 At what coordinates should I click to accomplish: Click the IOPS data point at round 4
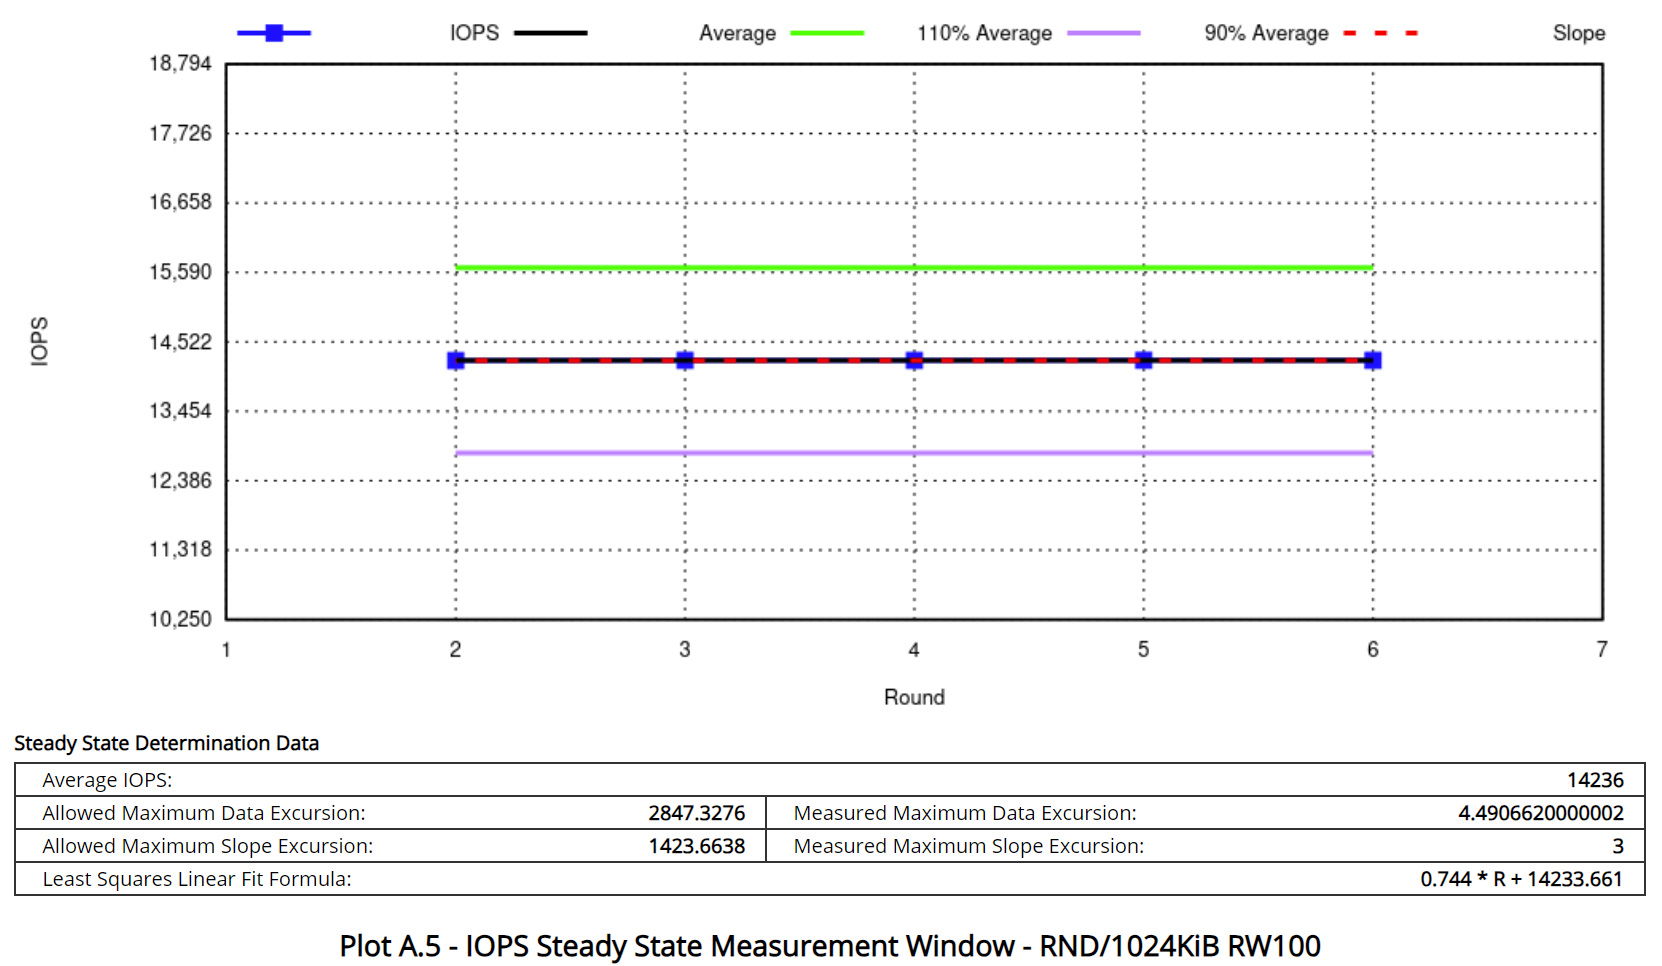coord(914,360)
